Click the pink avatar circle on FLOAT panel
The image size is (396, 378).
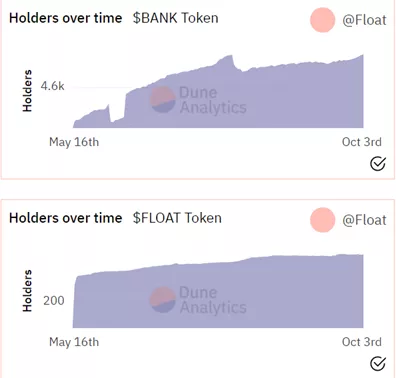(322, 220)
